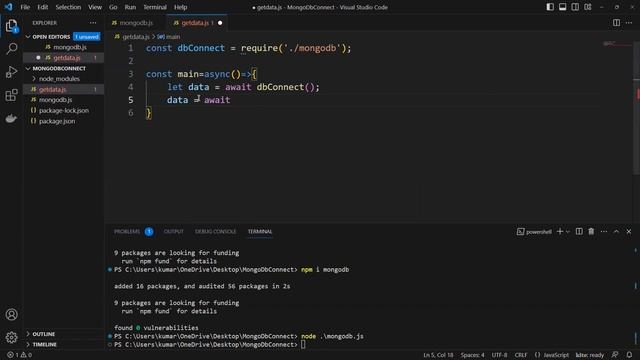Close the terminal panel
This screenshot has width=640, height=360.
(629, 231)
